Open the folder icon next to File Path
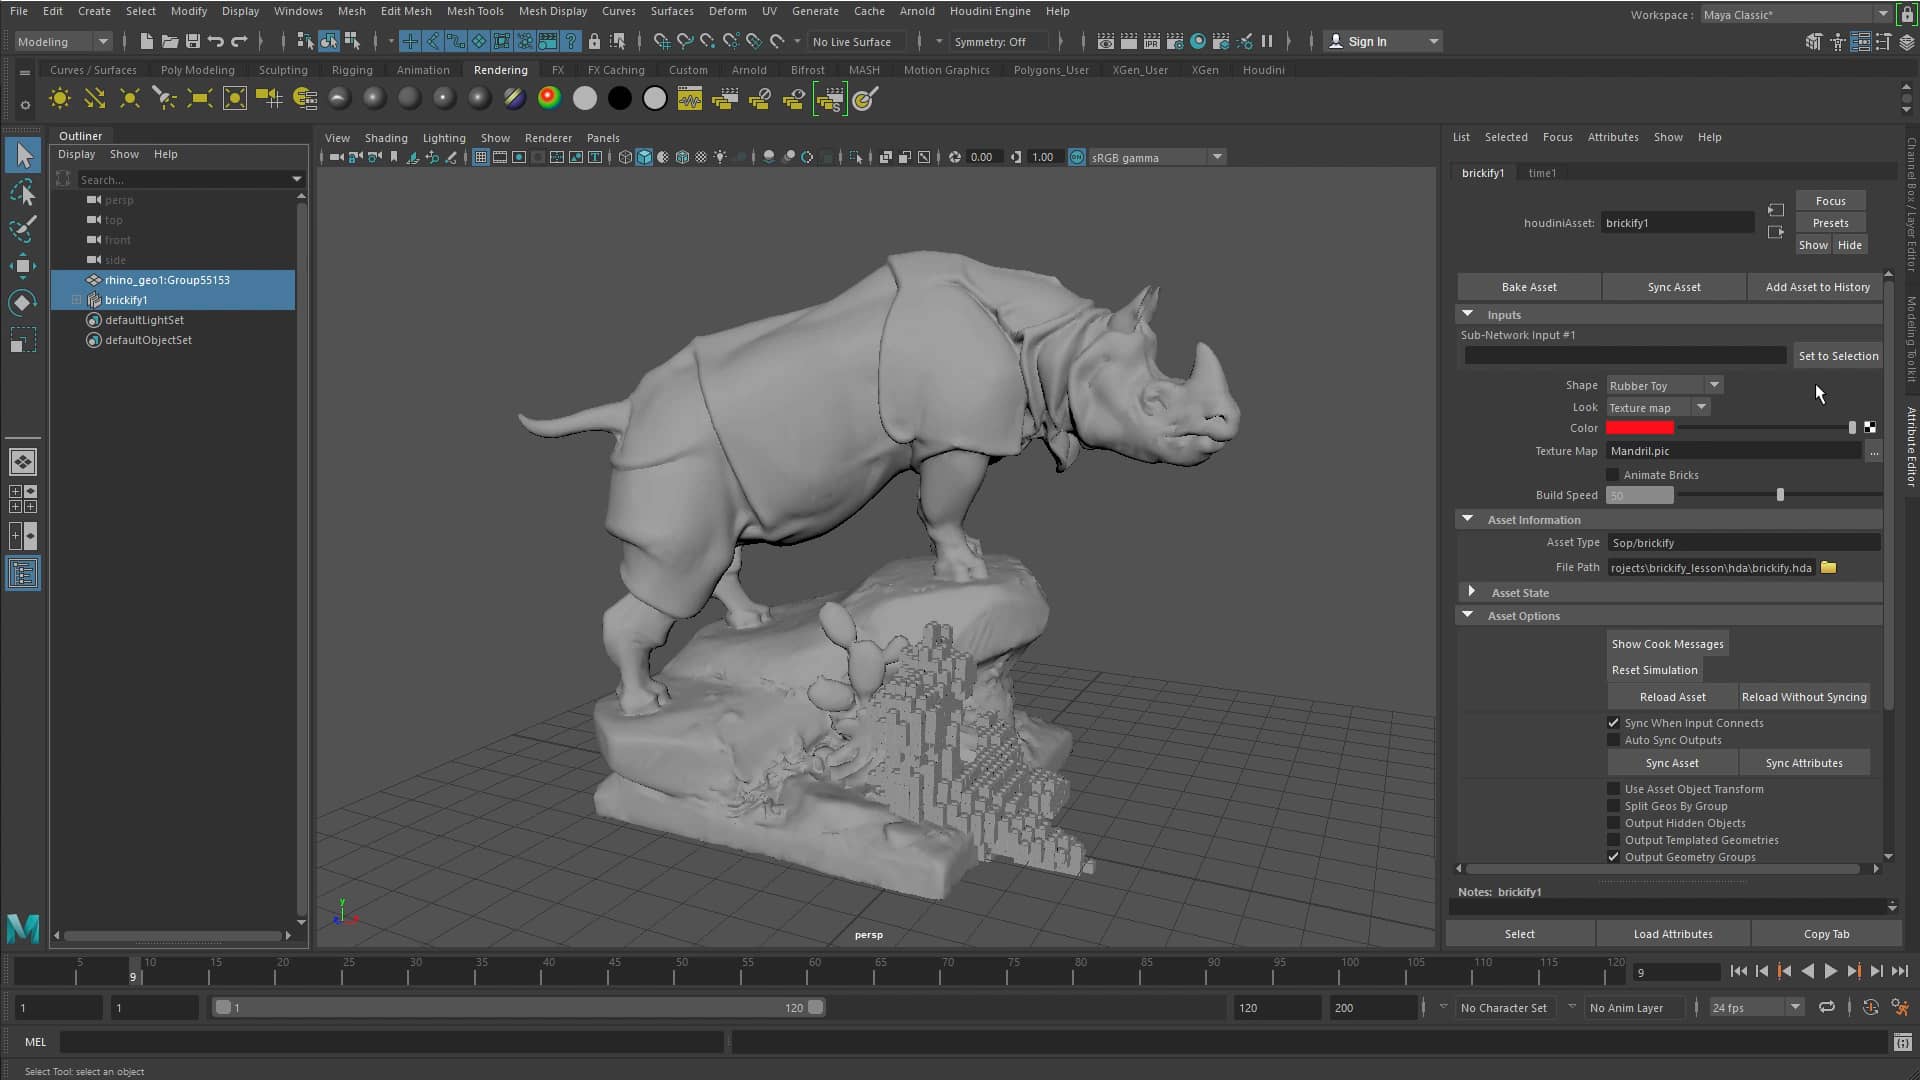The width and height of the screenshot is (1920, 1080). [1830, 567]
